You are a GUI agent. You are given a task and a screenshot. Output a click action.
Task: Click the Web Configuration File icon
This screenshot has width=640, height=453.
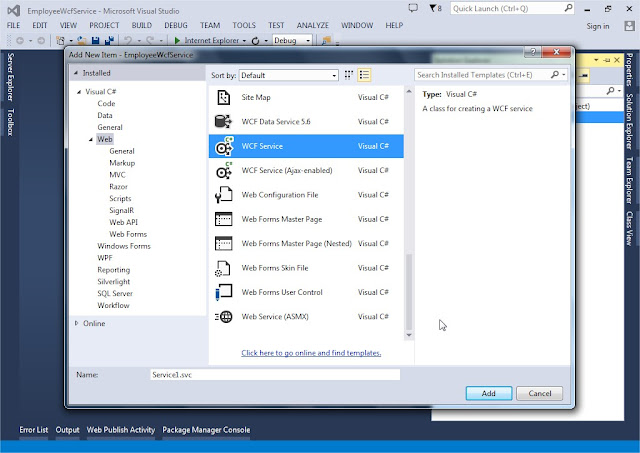click(x=223, y=195)
